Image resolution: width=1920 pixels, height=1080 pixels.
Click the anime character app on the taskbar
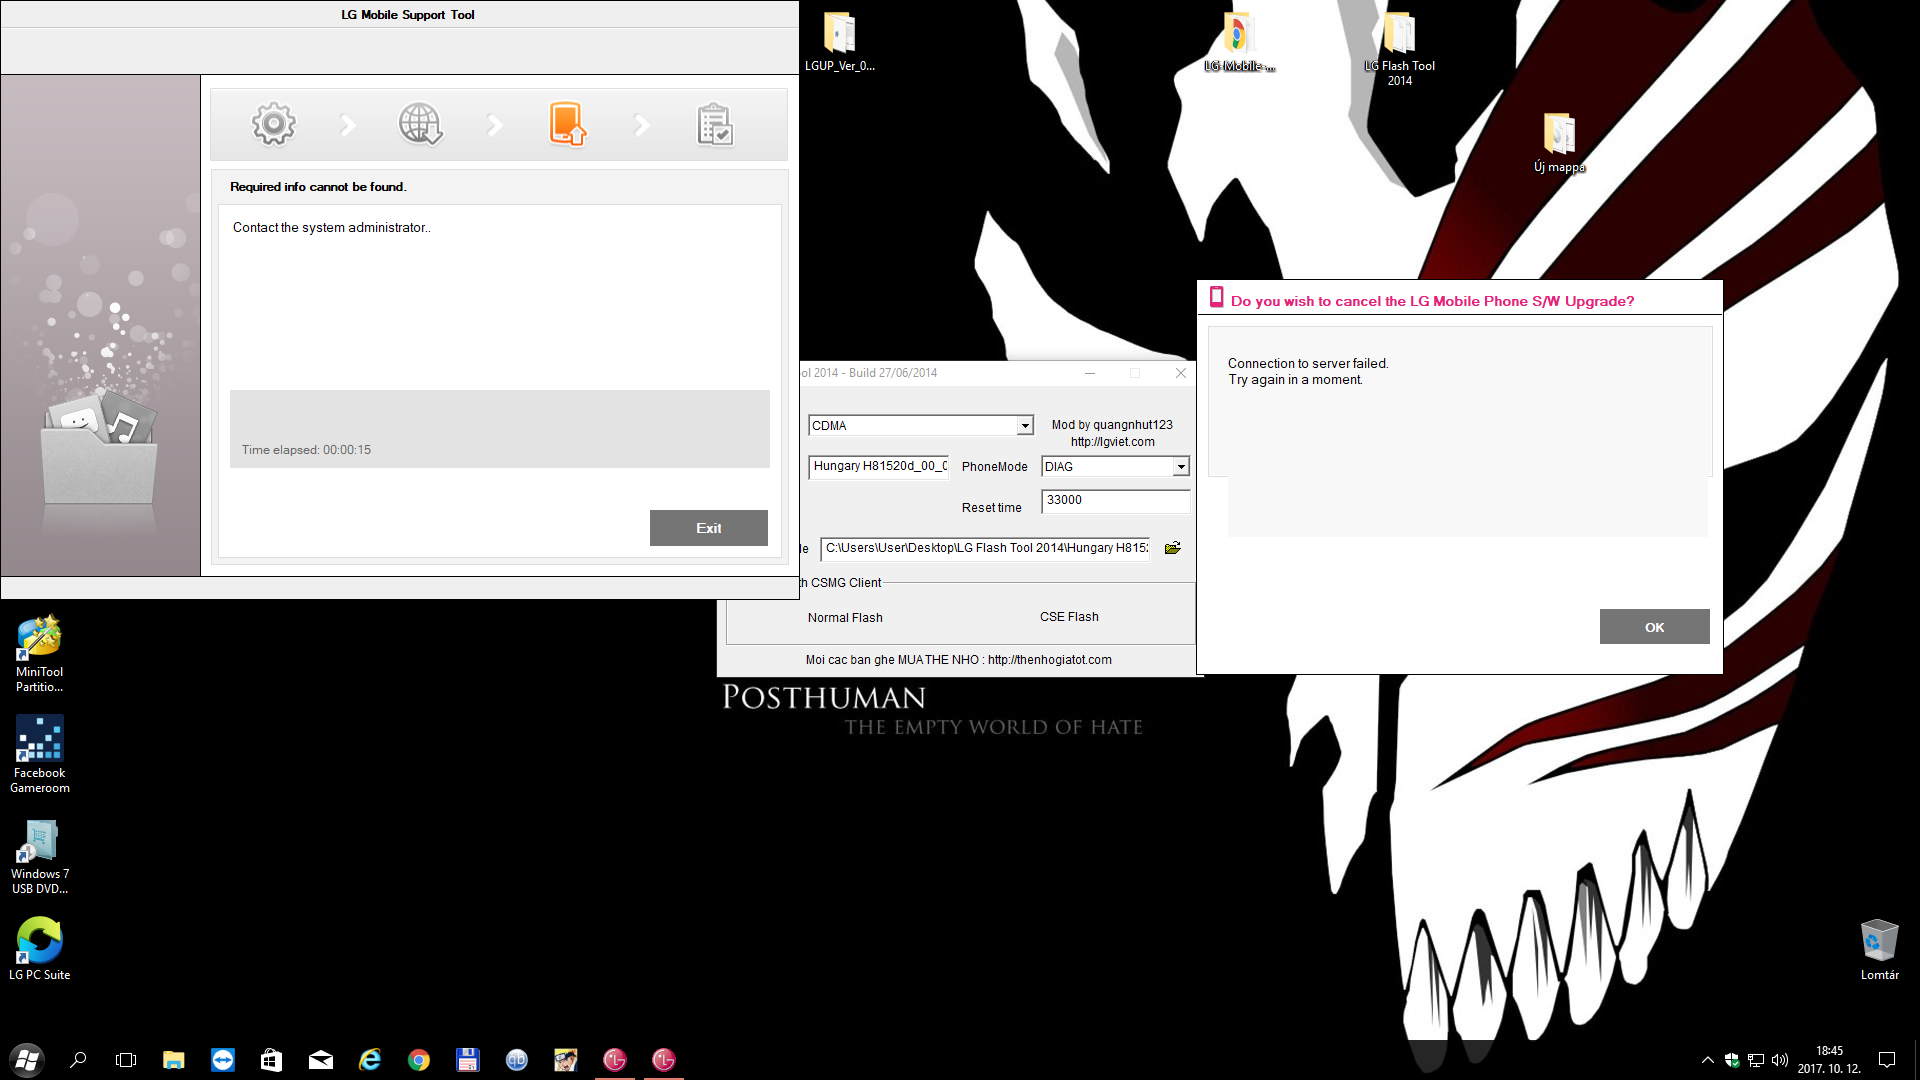[x=566, y=1060]
